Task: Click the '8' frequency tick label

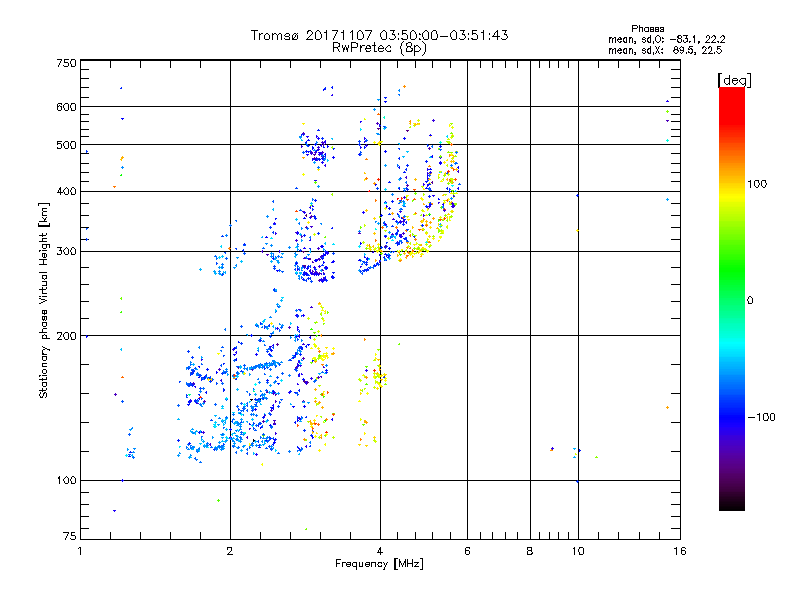Action: [x=530, y=551]
